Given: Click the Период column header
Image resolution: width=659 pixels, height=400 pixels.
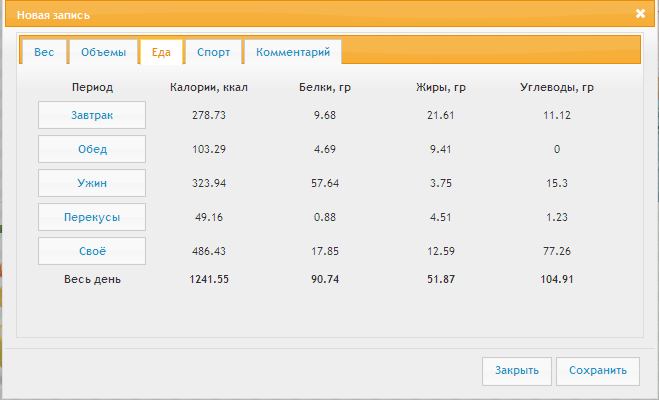Looking at the screenshot, I should coord(92,87).
